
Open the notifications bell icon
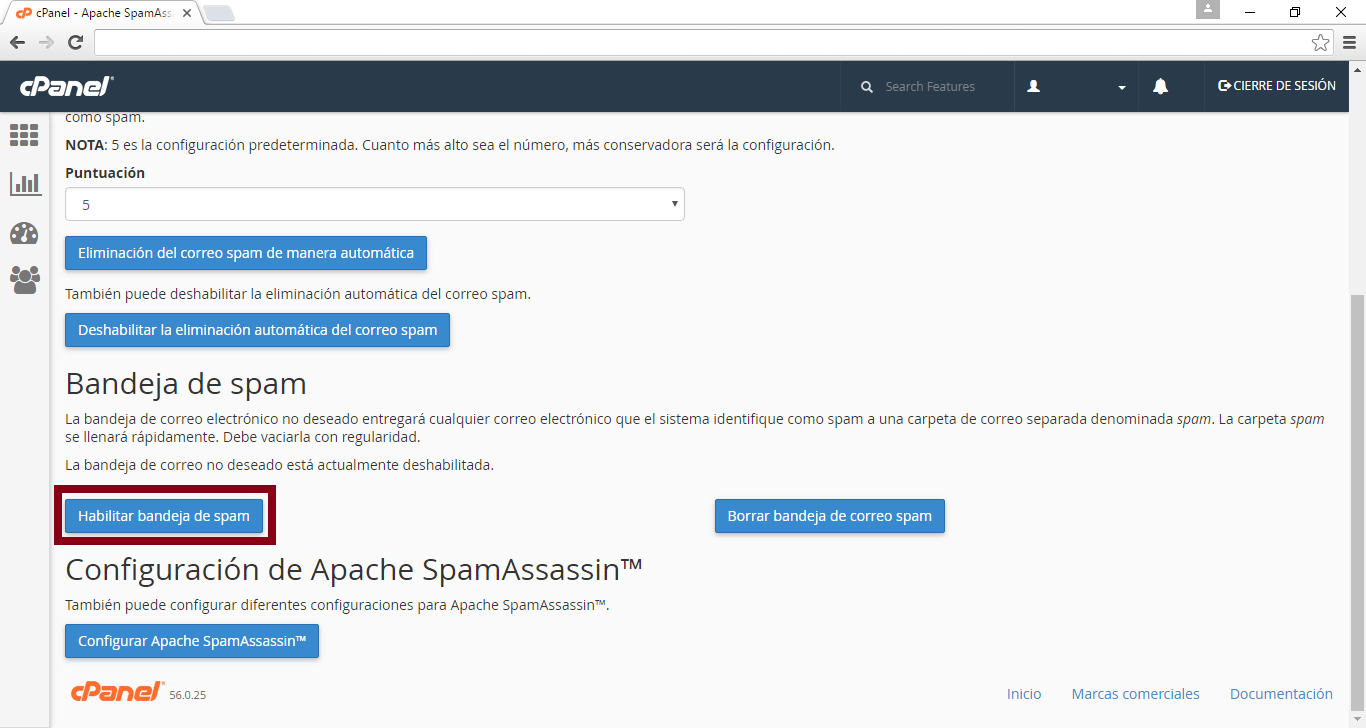click(x=1160, y=87)
